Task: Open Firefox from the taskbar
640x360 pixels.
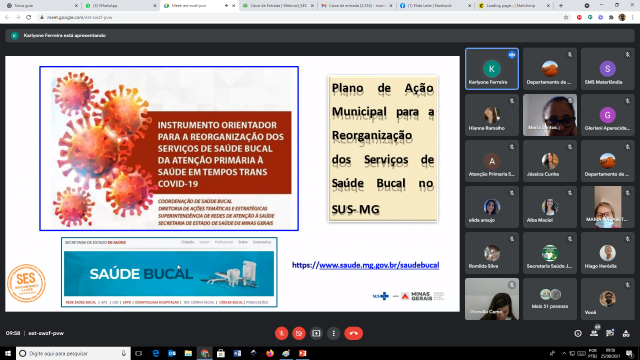Action: 270,353
